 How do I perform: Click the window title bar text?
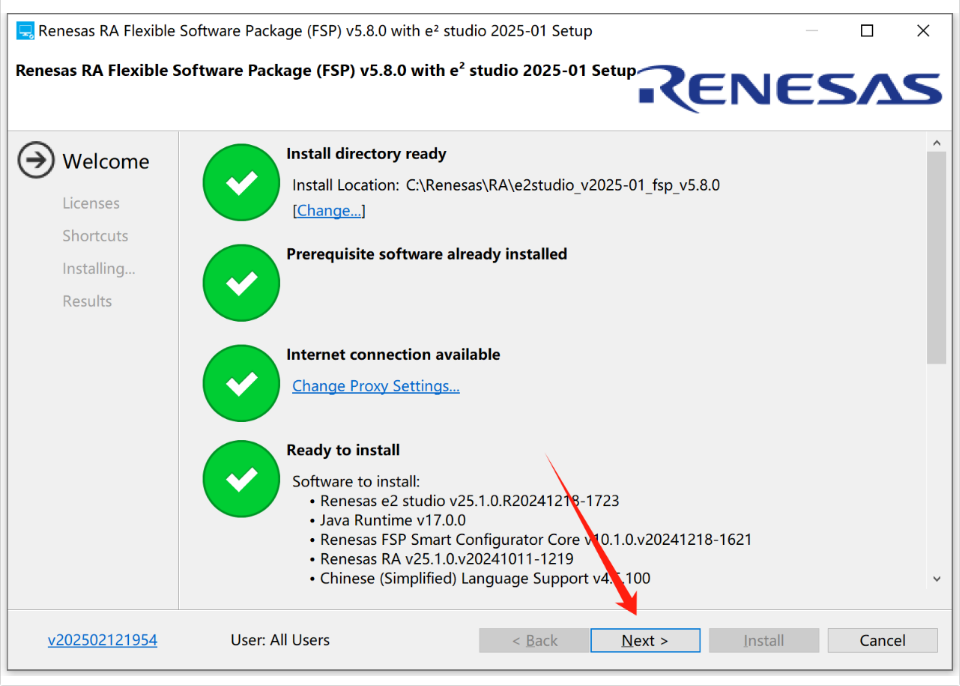point(315,31)
